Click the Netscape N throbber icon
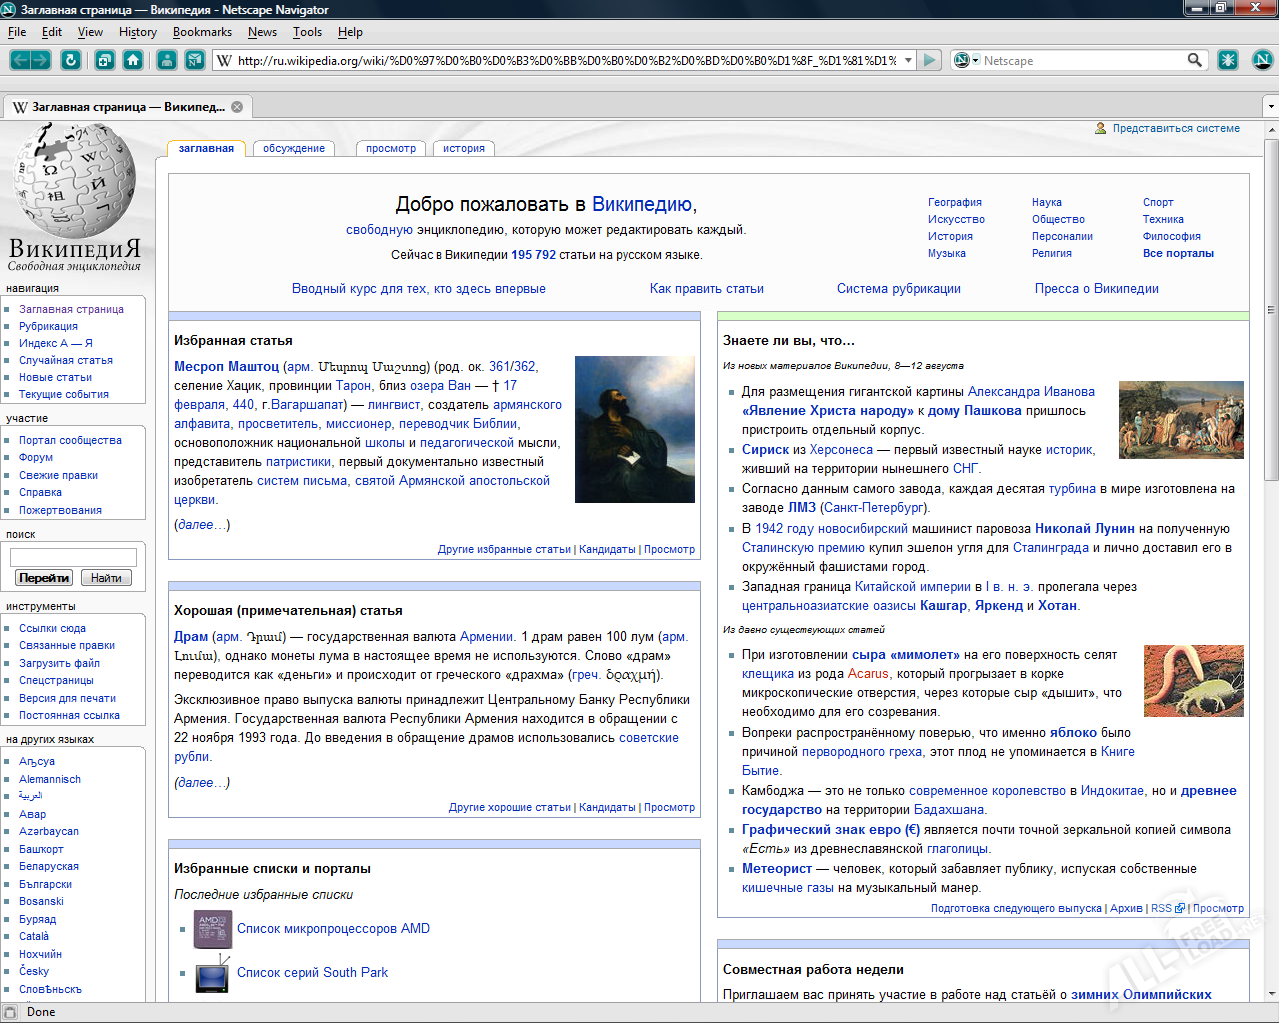 click(1262, 60)
